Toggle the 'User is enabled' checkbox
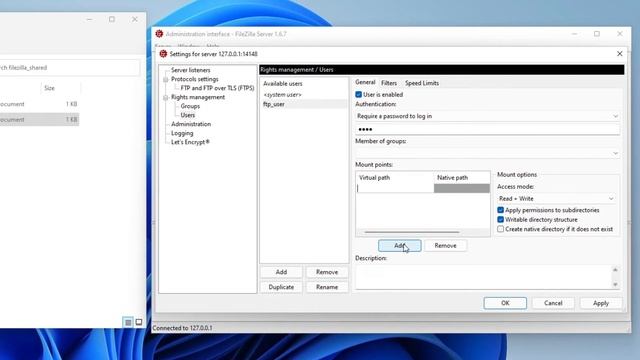Image resolution: width=640 pixels, height=360 pixels. (358, 95)
